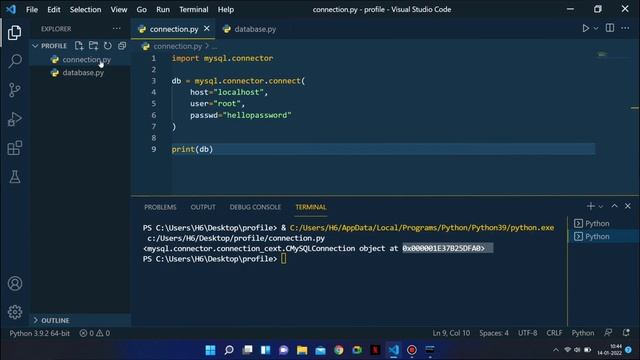Open Google Chrome from the taskbar
This screenshot has width=640, height=360.
[339, 350]
